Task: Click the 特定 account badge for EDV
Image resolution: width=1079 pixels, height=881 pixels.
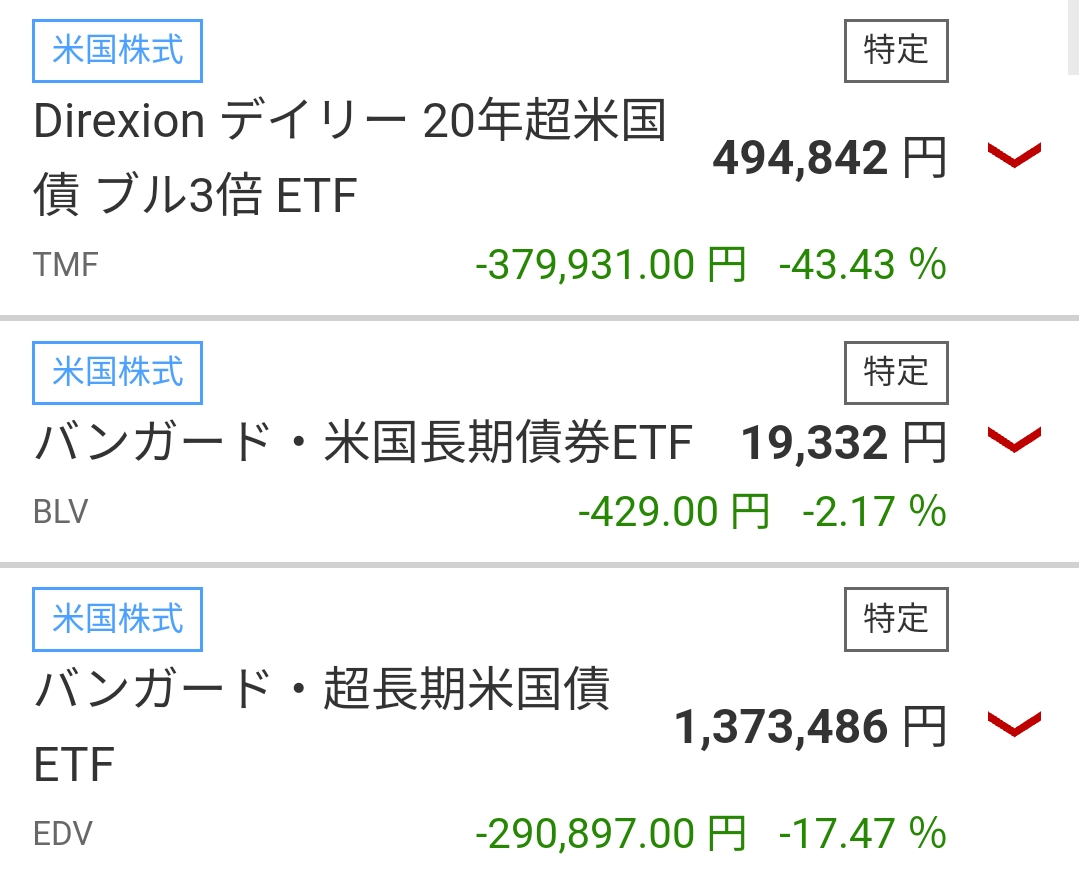Action: [x=896, y=619]
